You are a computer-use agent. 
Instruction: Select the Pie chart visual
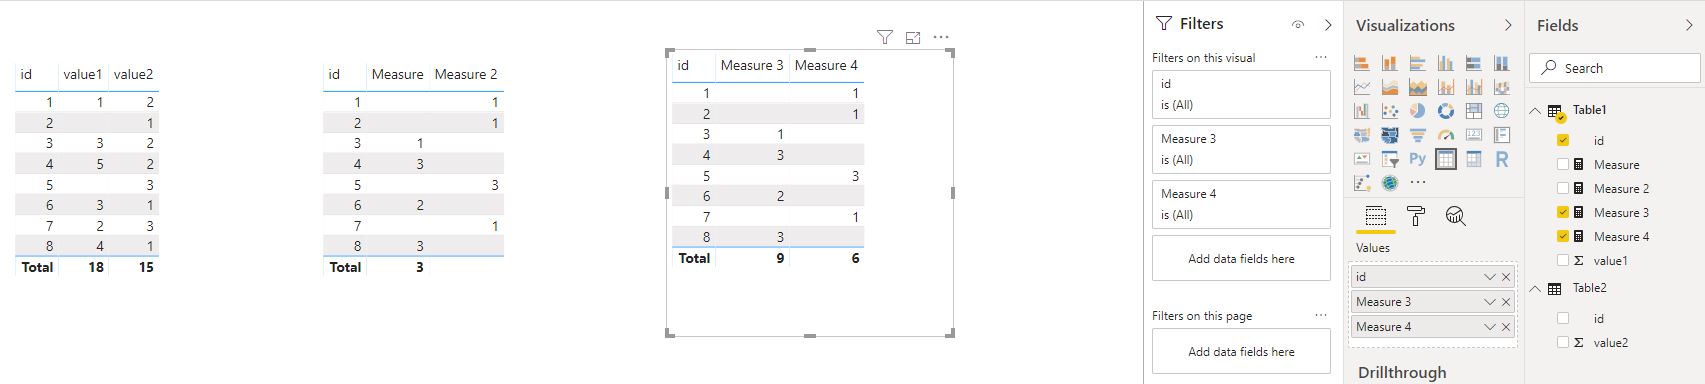(x=1418, y=111)
